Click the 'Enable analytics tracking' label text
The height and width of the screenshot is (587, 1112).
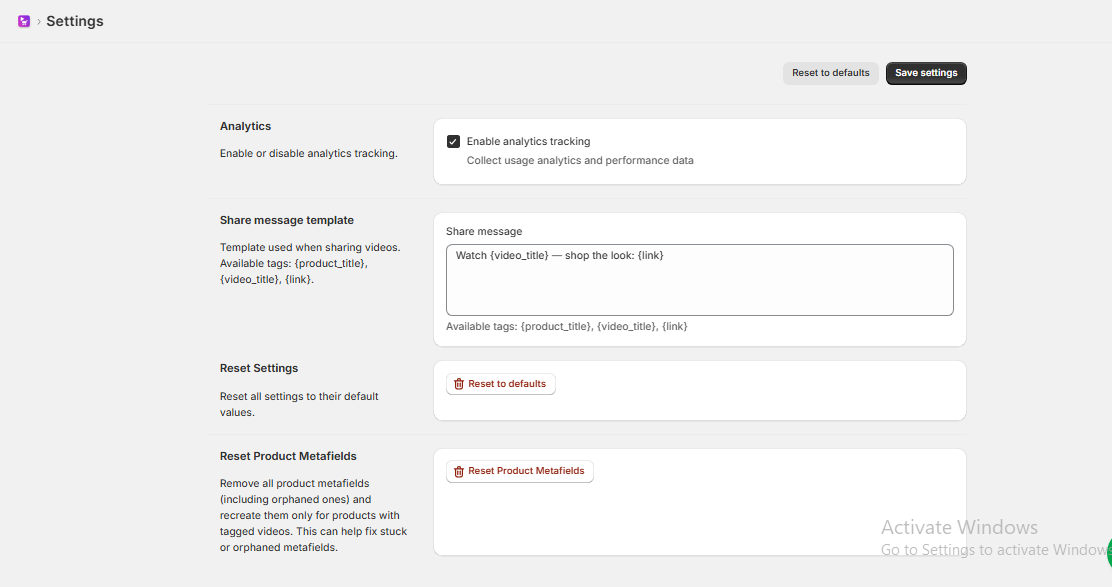[528, 142]
